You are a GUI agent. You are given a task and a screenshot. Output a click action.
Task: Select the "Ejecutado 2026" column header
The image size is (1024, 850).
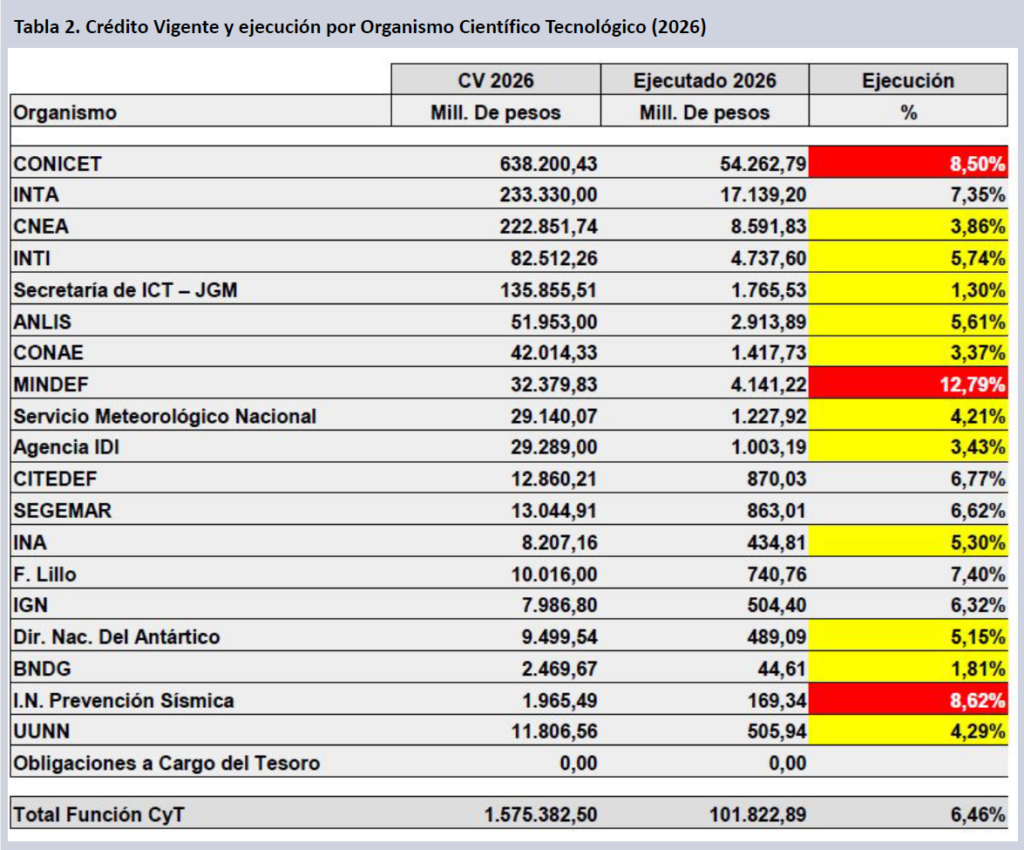(704, 81)
